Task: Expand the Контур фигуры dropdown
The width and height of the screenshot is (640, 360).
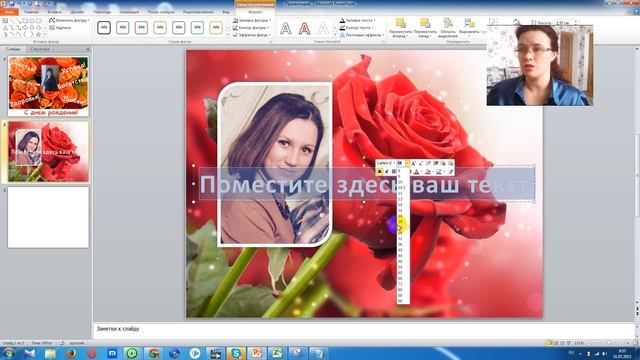Action: coord(251,27)
